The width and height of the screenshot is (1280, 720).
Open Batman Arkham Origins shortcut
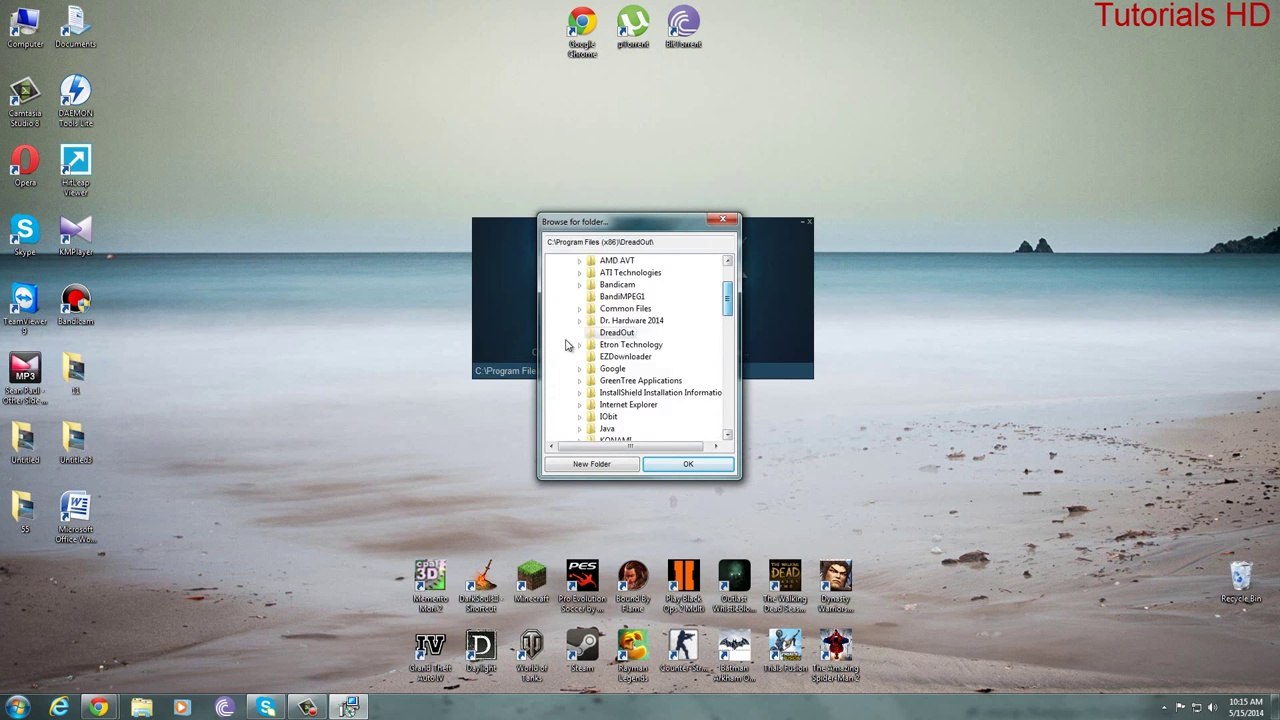pos(734,657)
